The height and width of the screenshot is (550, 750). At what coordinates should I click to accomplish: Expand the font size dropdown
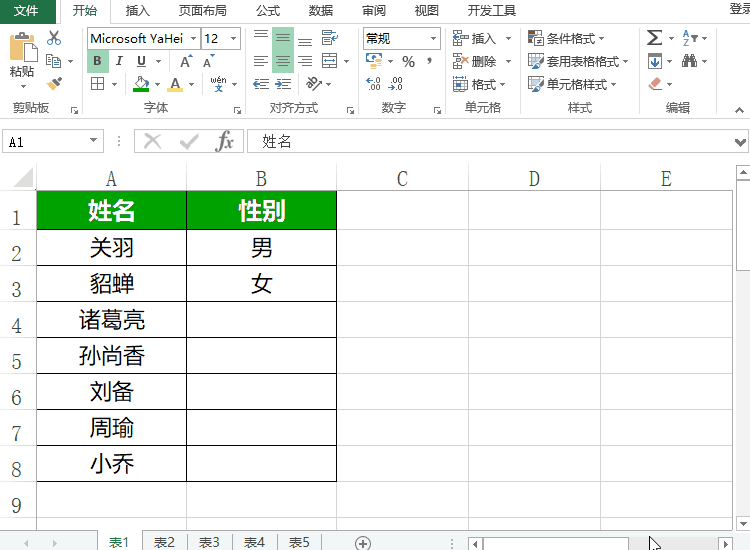[x=234, y=39]
